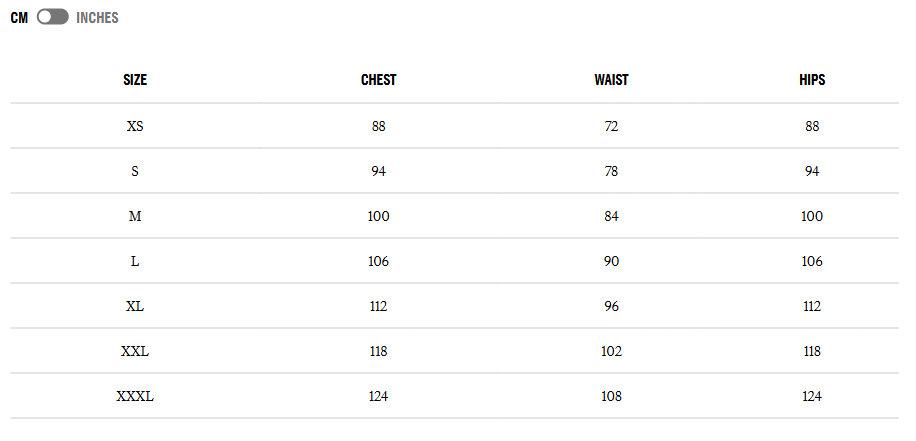This screenshot has height=441, width=916.
Task: Select the M size row label
Action: point(135,217)
